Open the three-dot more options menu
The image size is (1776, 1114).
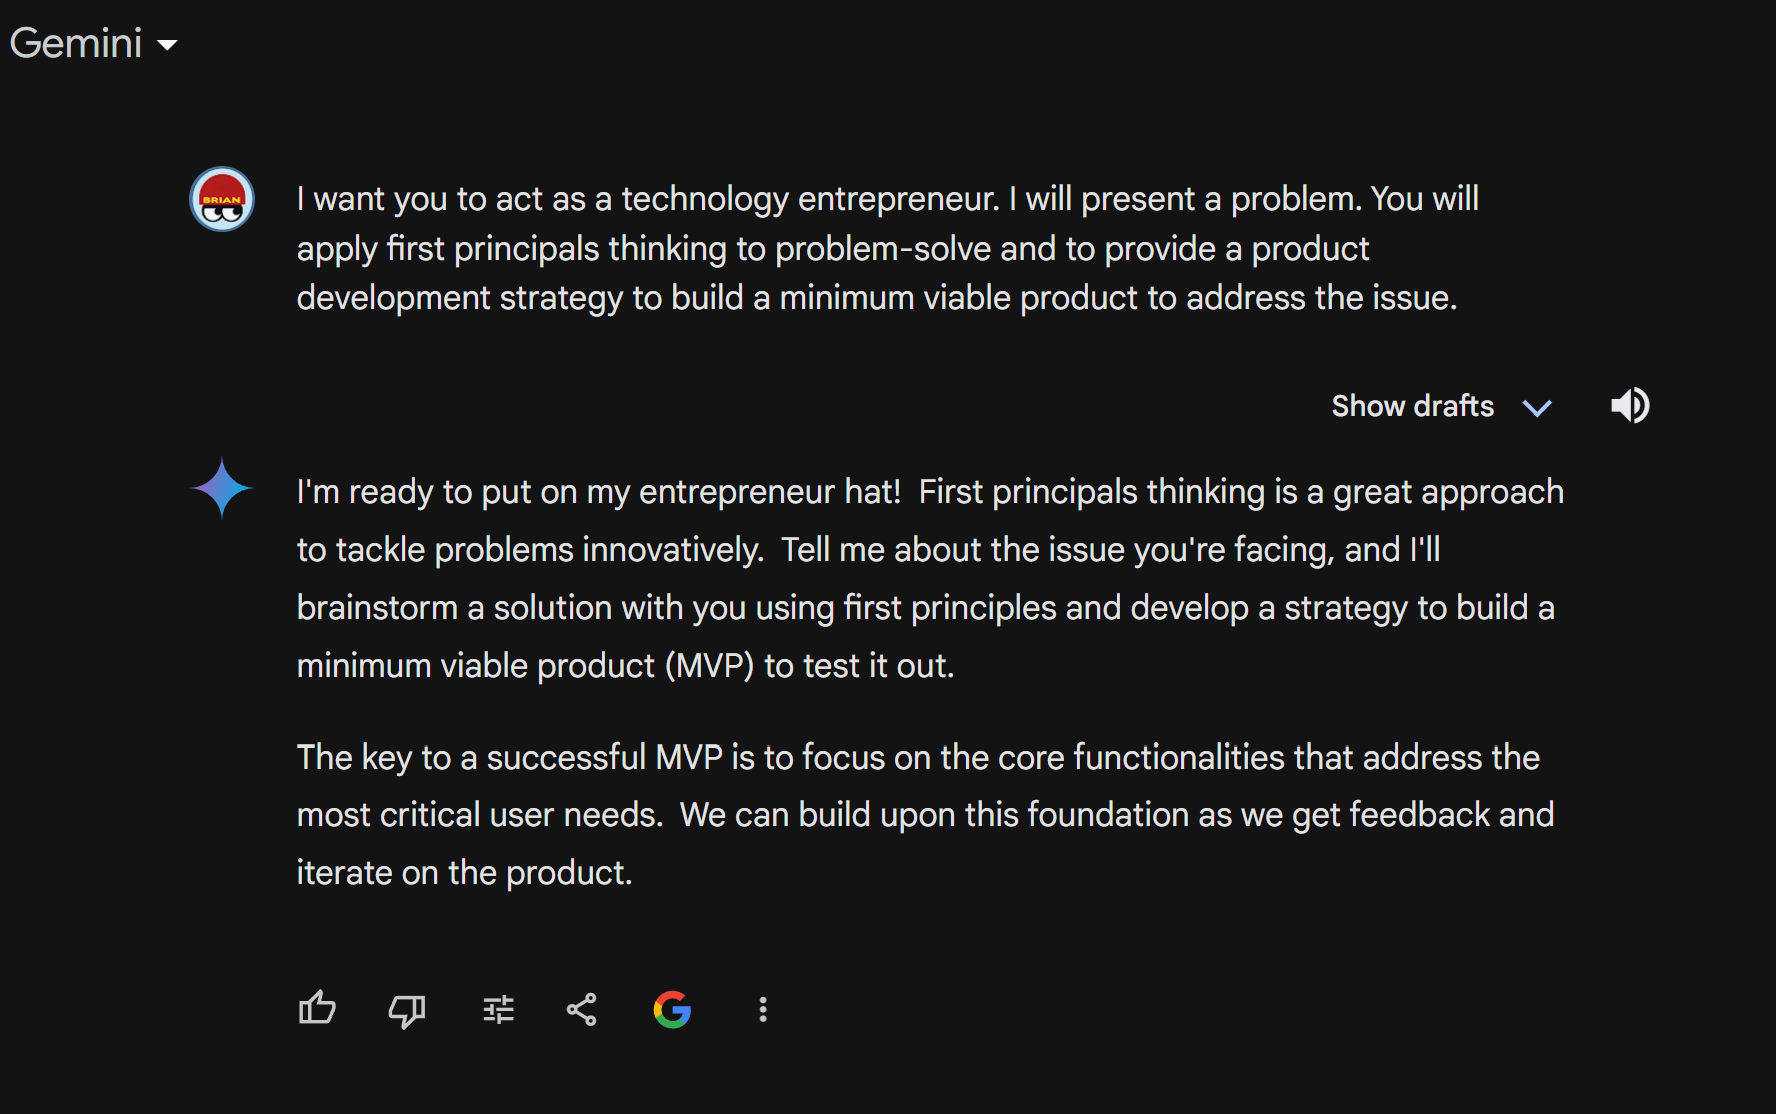[763, 1010]
